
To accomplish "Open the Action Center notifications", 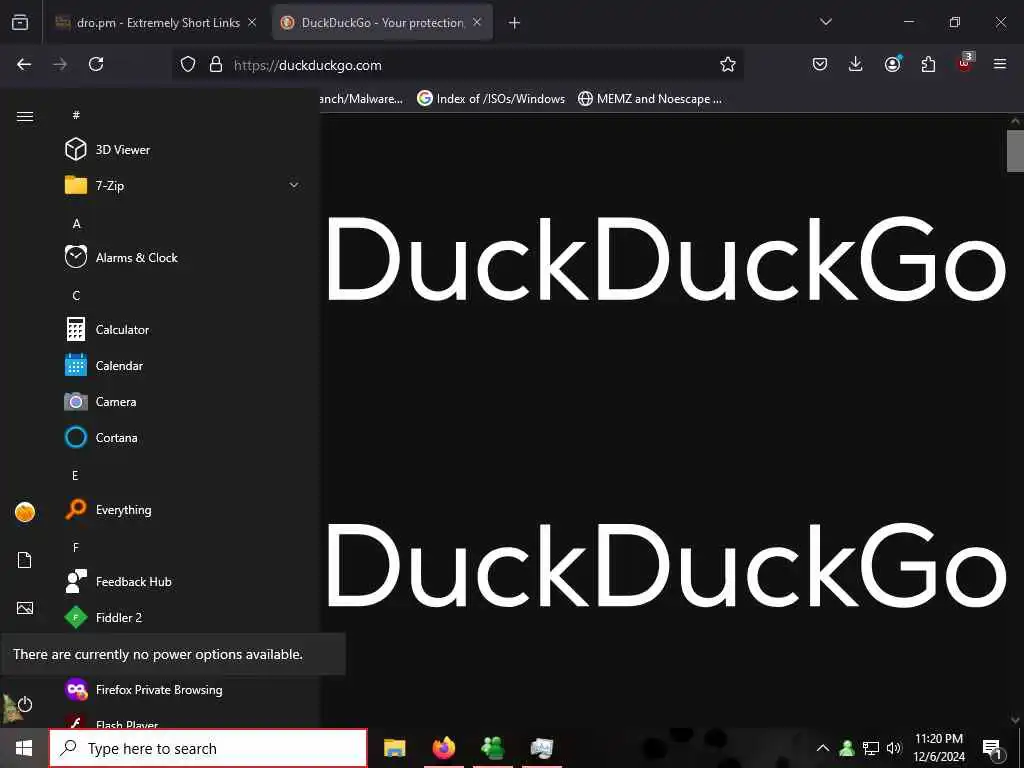I will click(x=992, y=749).
